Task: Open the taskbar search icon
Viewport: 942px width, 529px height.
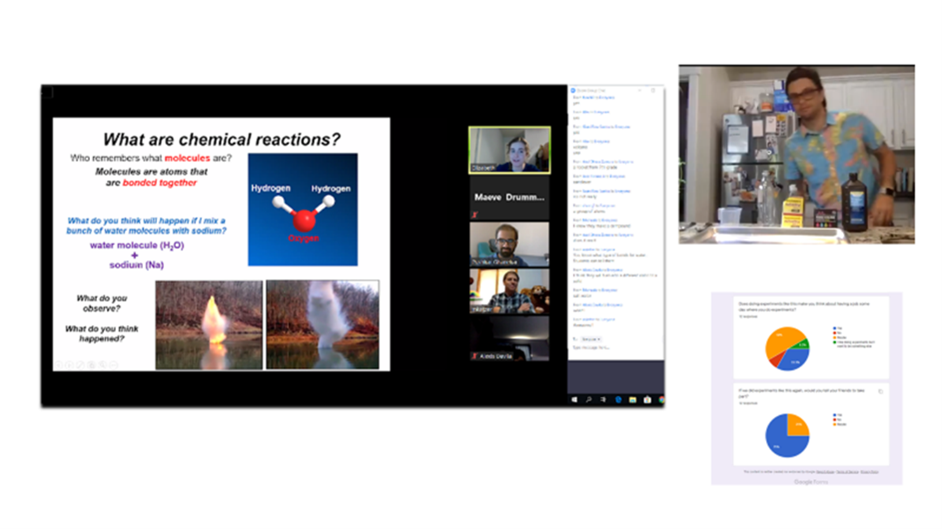Action: pyautogui.click(x=589, y=400)
